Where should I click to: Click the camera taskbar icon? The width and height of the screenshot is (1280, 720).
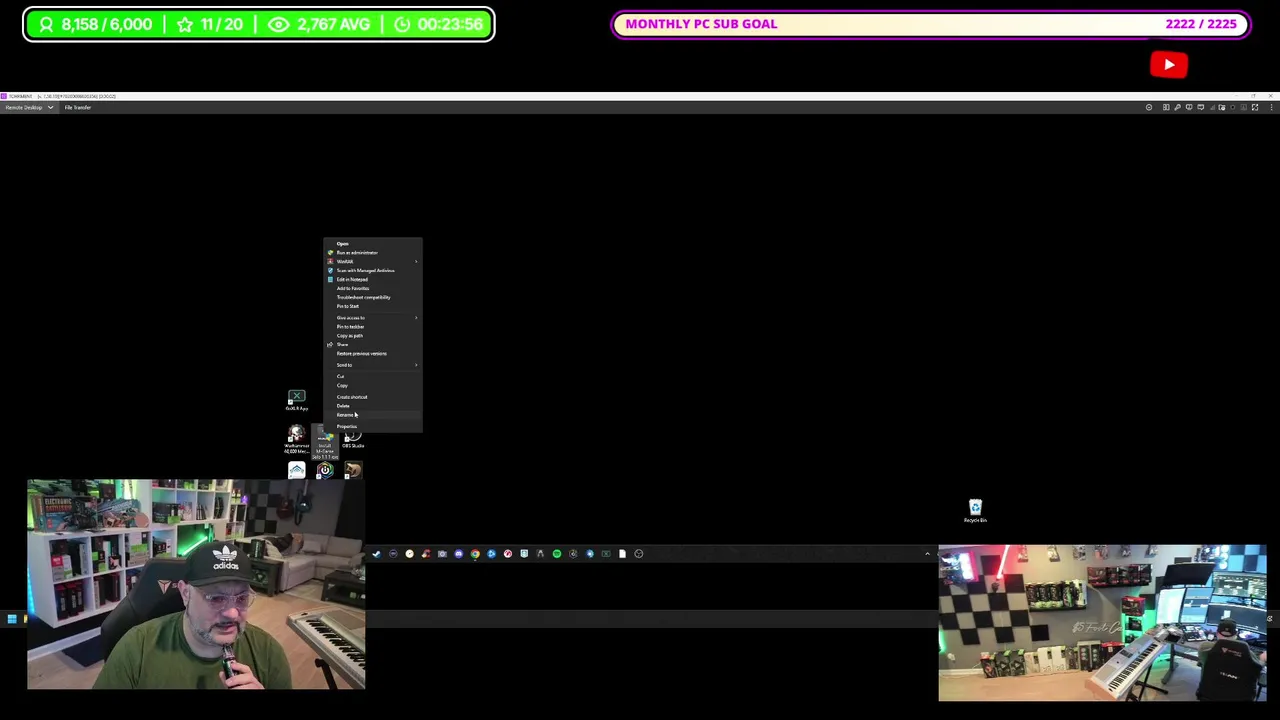tap(442, 554)
